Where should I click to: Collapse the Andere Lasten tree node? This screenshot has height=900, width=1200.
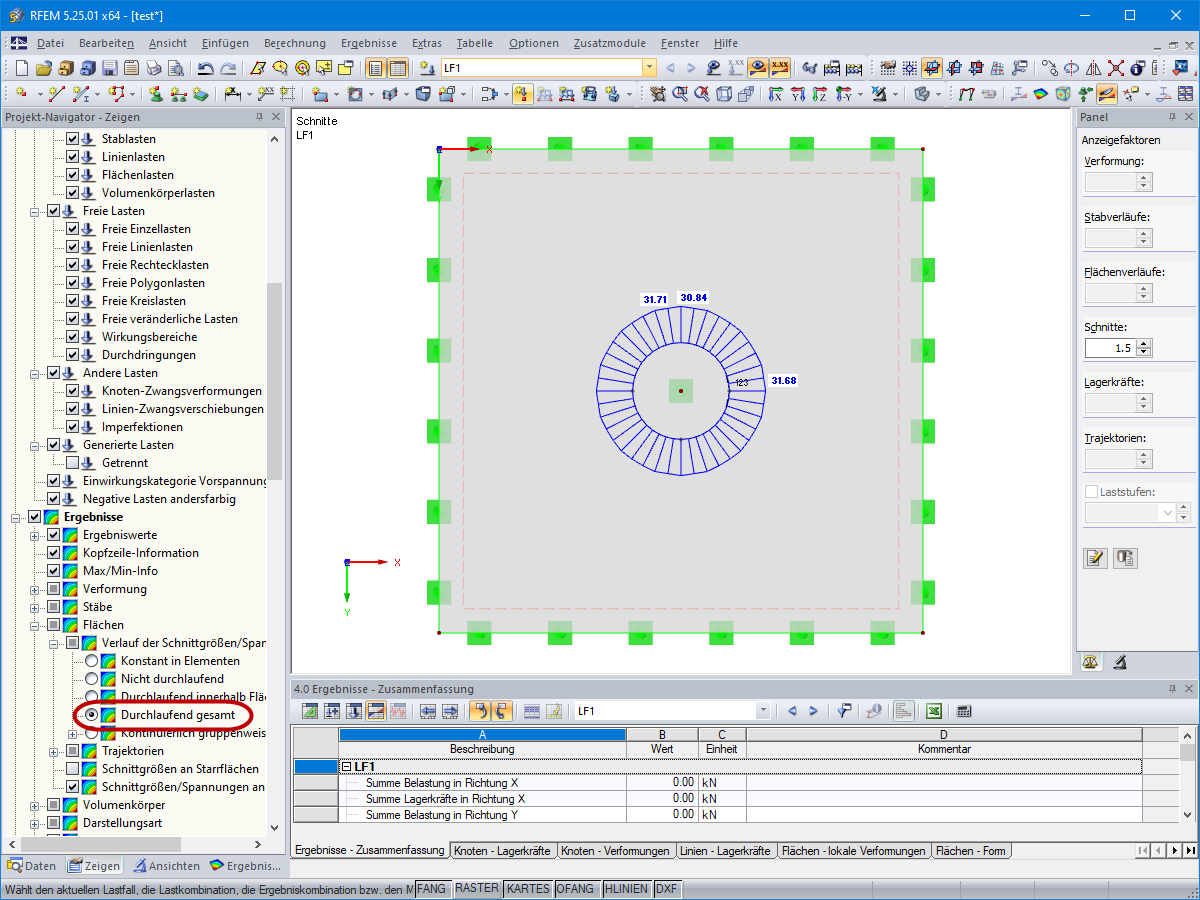pos(35,373)
